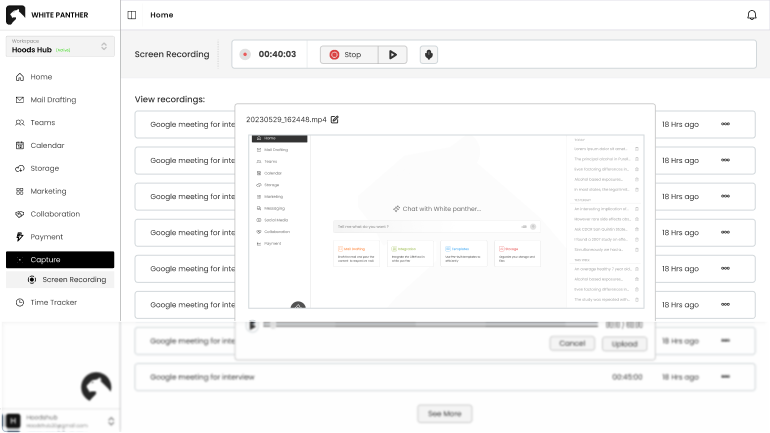
Task: Click the White Panther logo
Action: (15, 15)
